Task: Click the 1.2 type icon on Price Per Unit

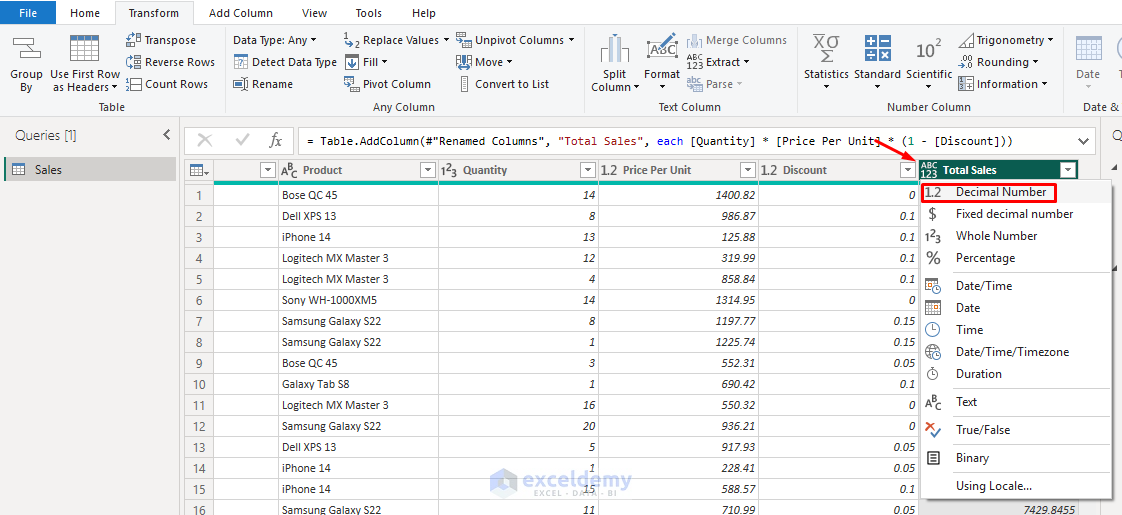Action: (x=609, y=170)
